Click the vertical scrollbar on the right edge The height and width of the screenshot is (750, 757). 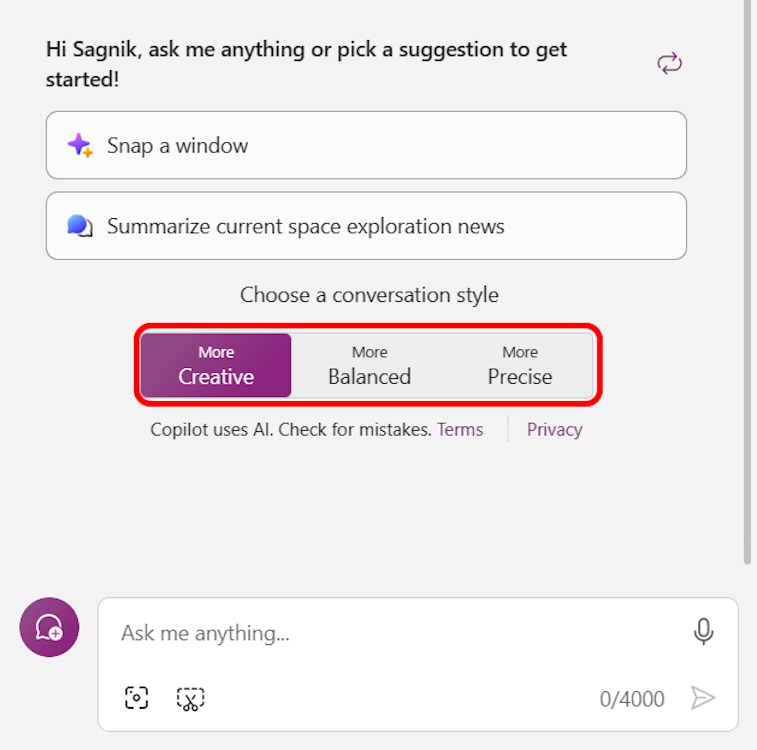tap(748, 280)
